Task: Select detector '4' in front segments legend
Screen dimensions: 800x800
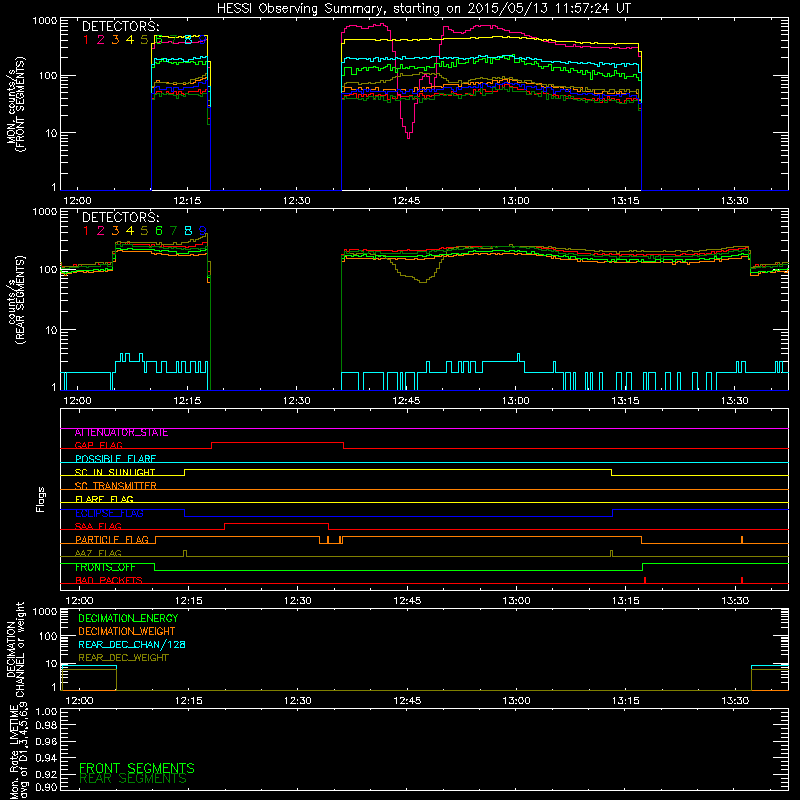Action: pyautogui.click(x=130, y=40)
